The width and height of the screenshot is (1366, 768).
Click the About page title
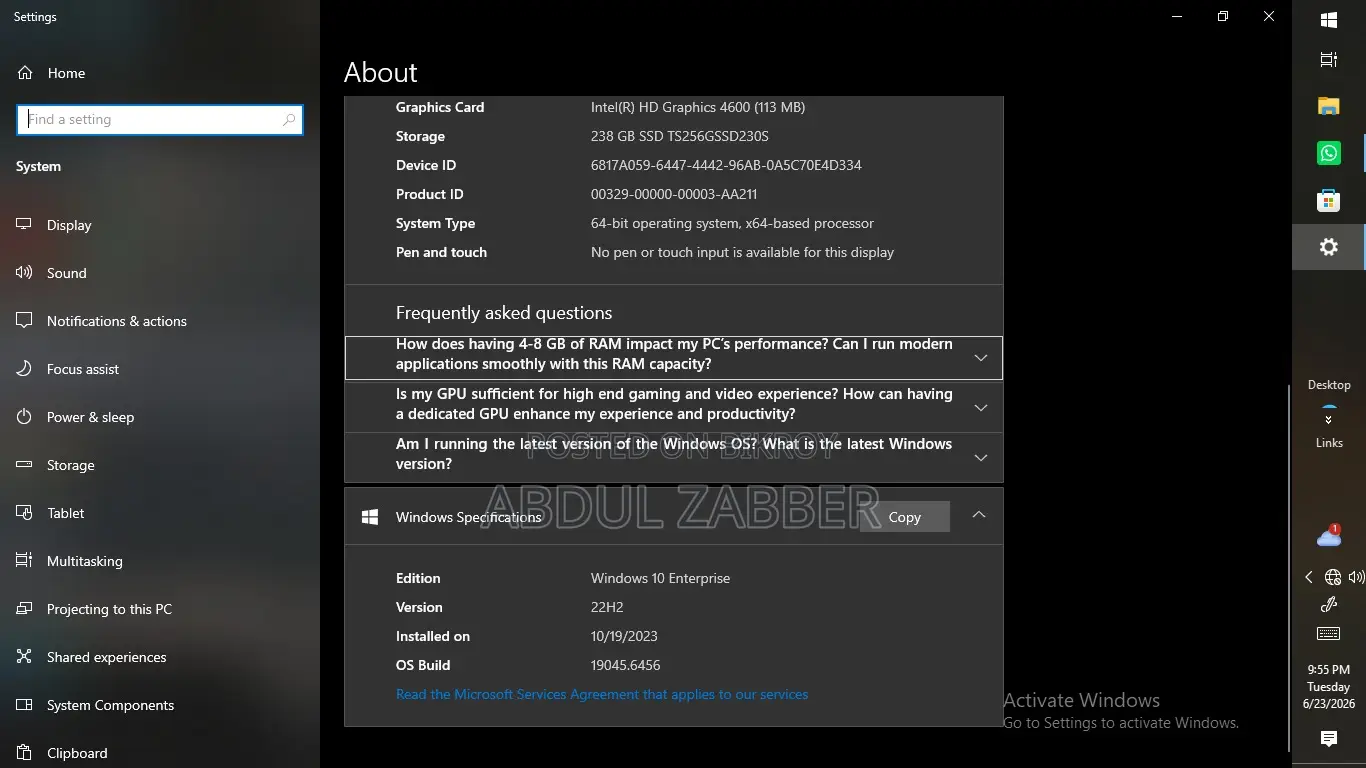381,72
